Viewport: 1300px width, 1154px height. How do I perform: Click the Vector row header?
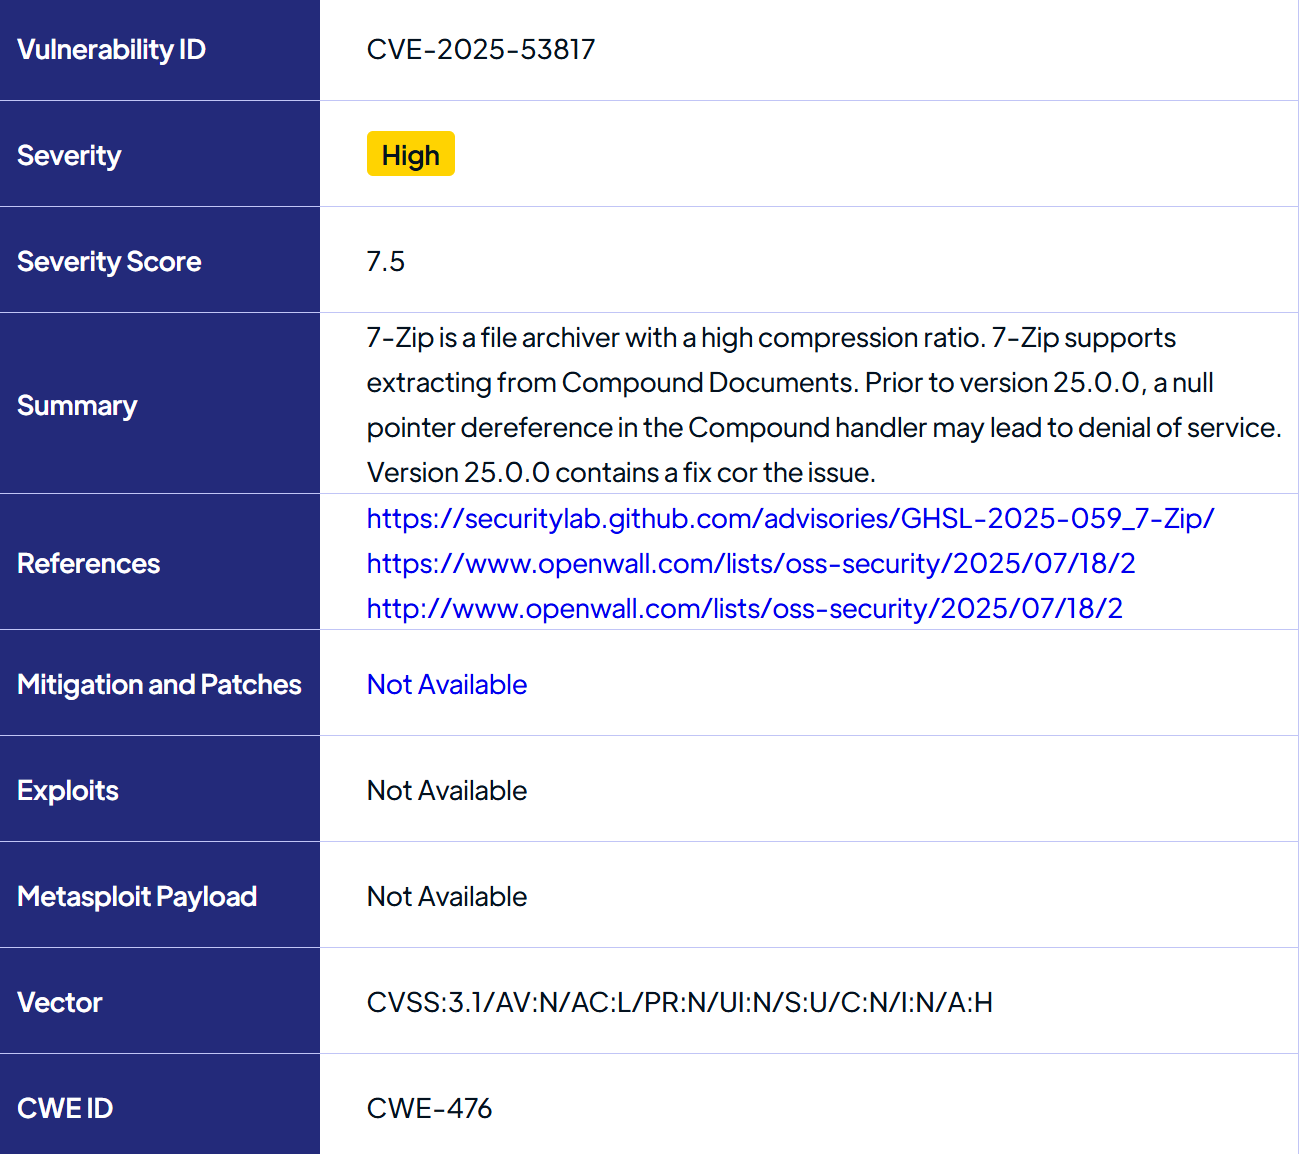coord(160,1001)
